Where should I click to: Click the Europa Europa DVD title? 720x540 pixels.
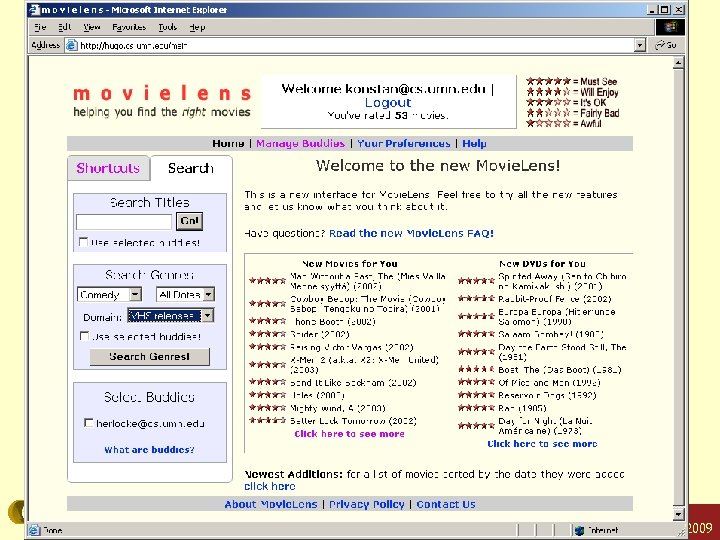click(x=557, y=316)
